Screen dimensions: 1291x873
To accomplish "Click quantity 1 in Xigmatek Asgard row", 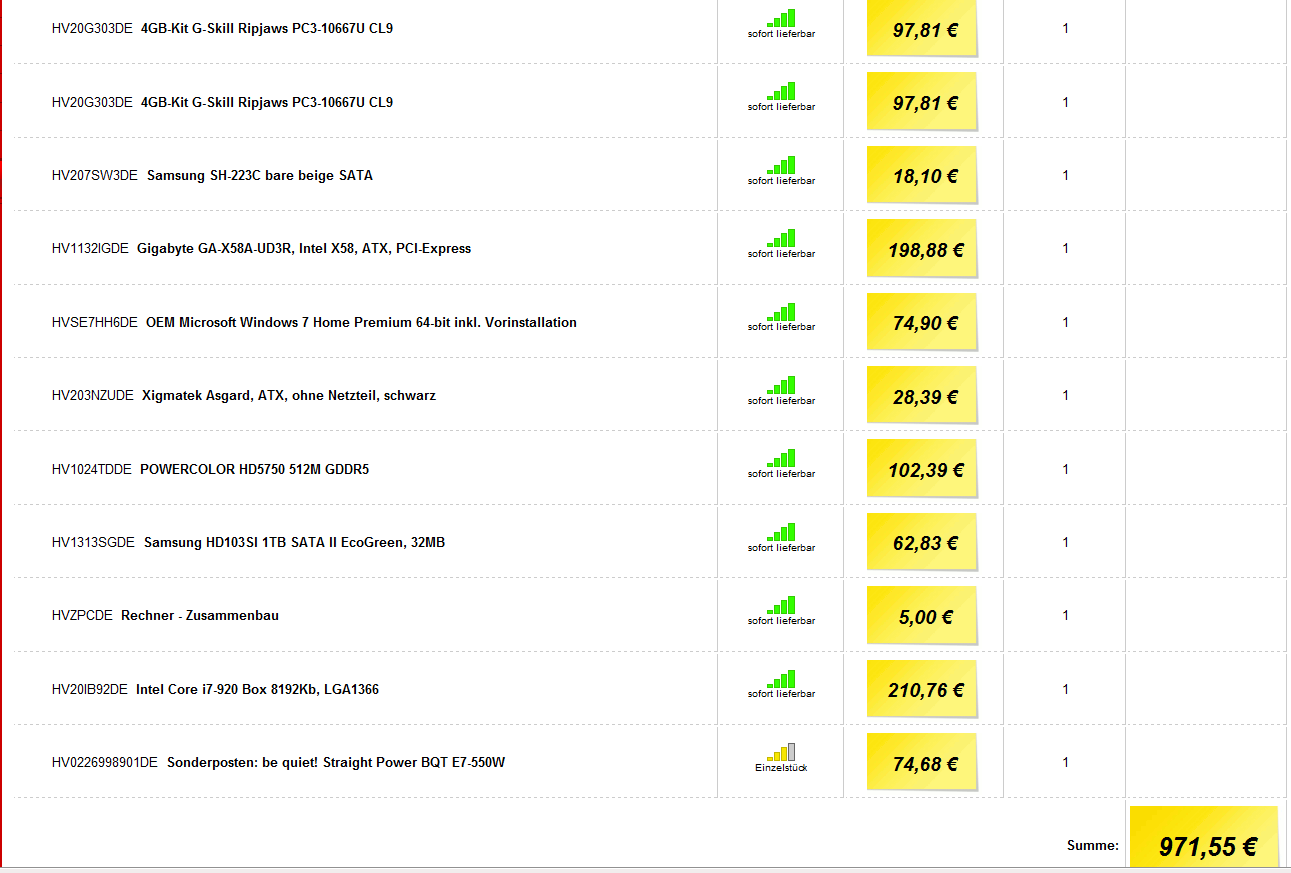I will [x=1065, y=395].
